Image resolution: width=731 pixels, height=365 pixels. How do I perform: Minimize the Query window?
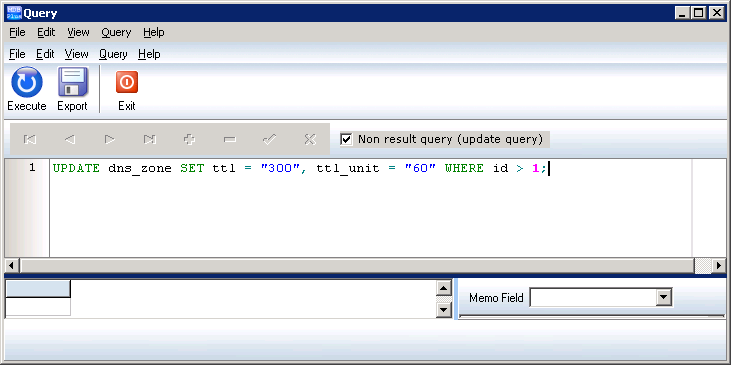pyautogui.click(x=682, y=13)
